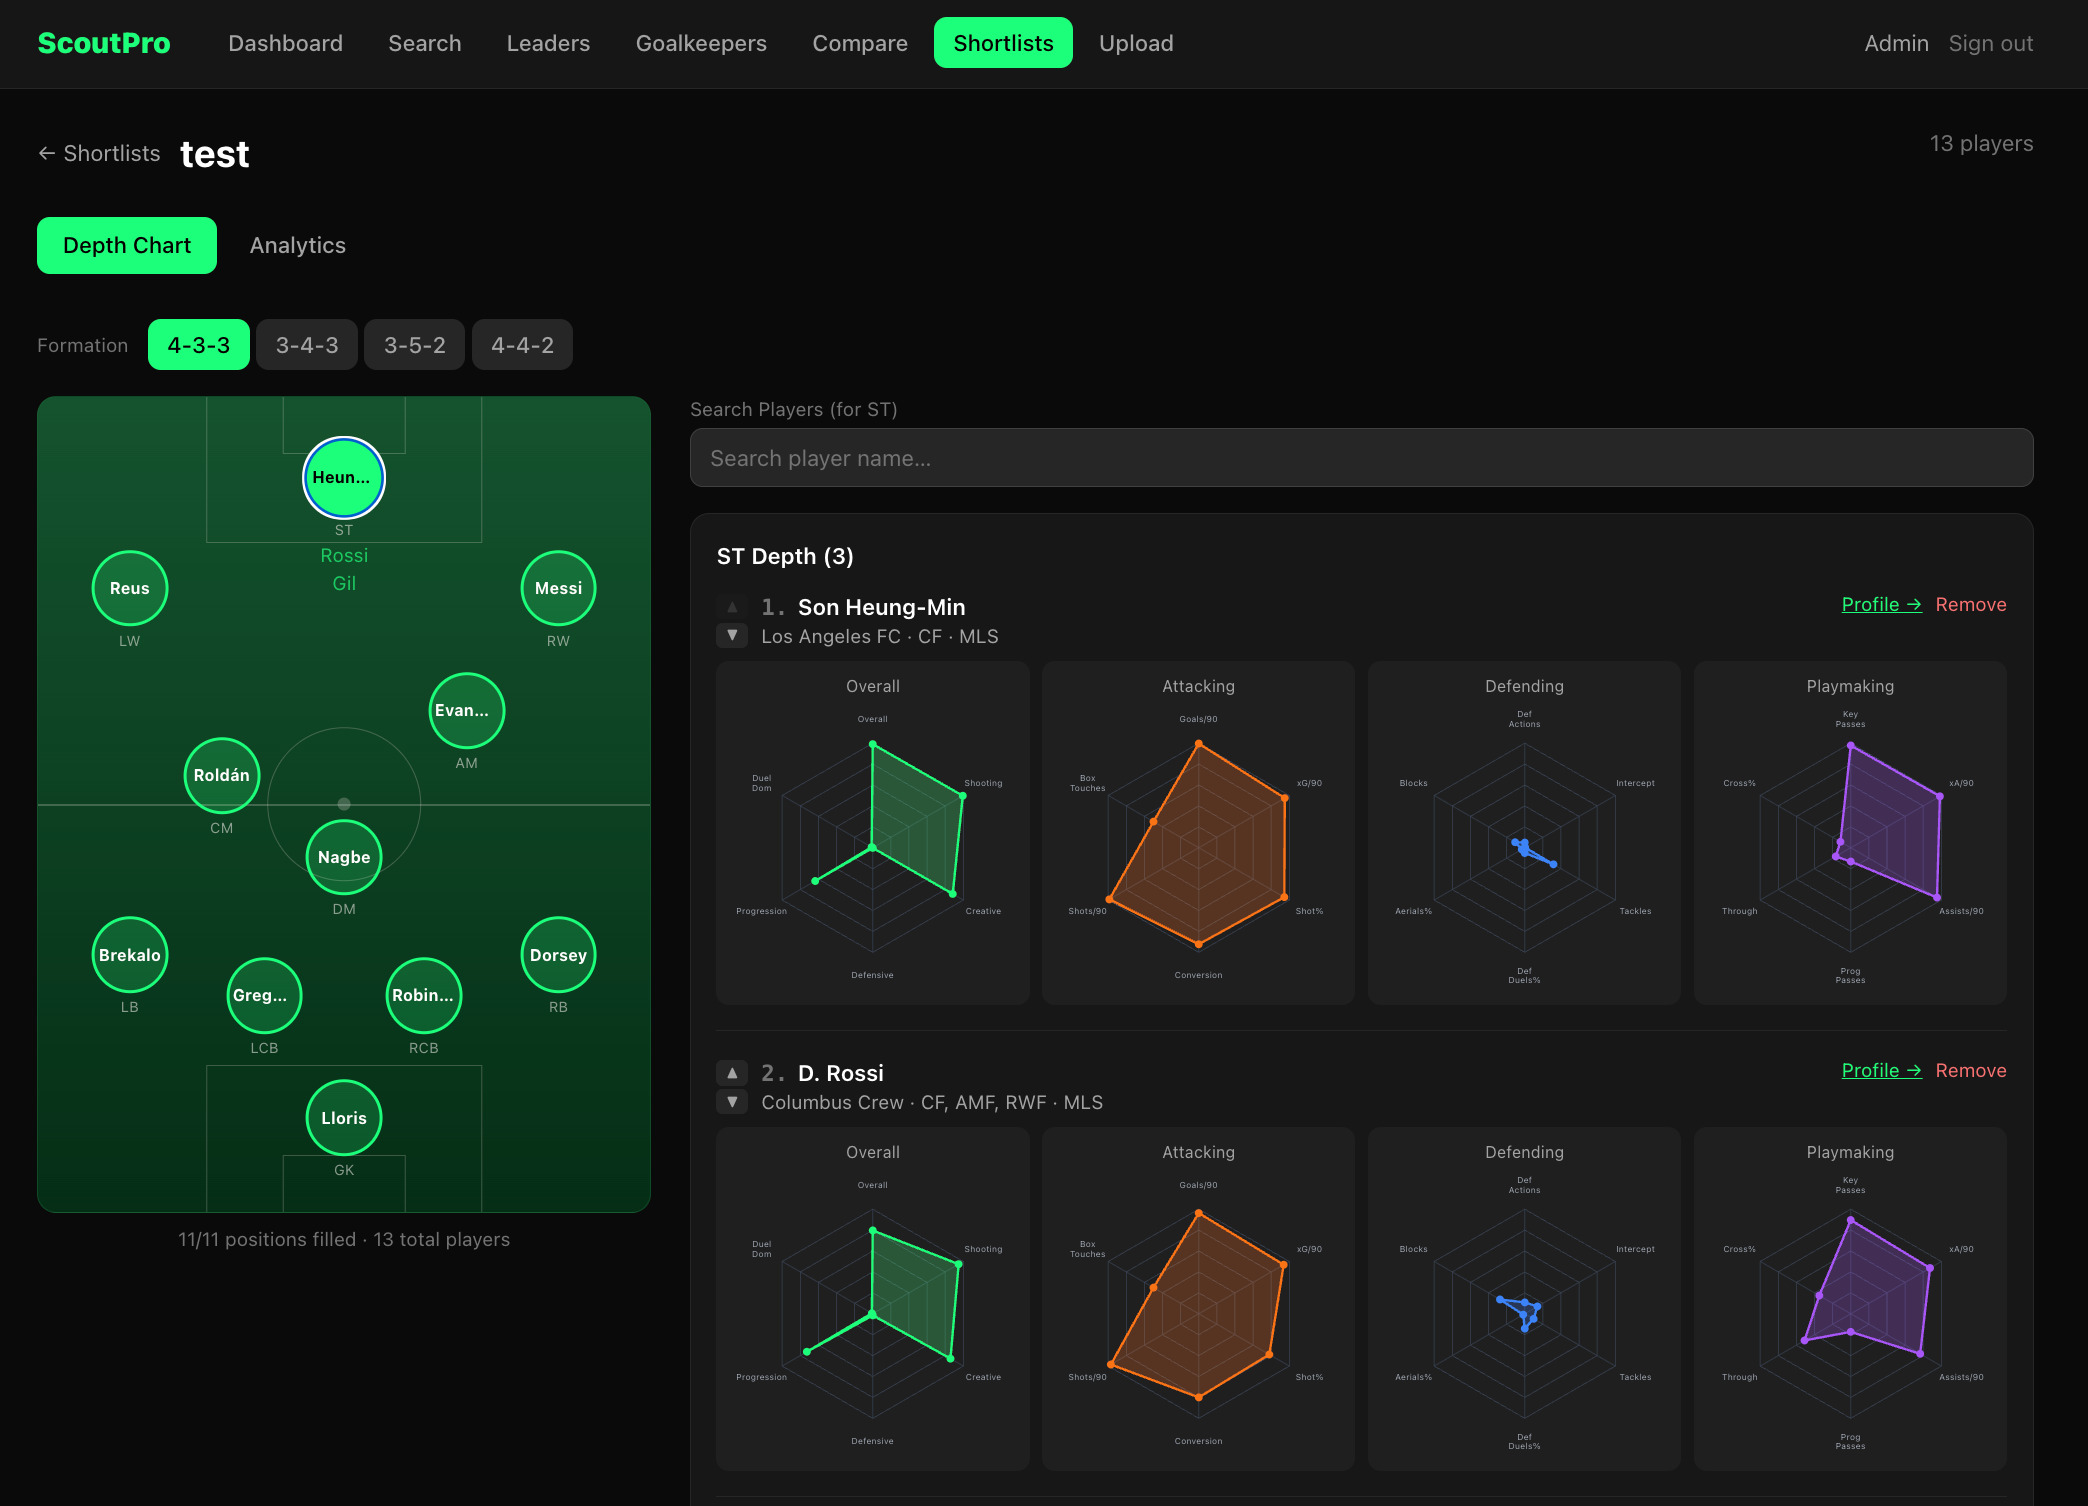The width and height of the screenshot is (2088, 1506).
Task: Switch to the 3-5-2 formation
Action: 414,344
